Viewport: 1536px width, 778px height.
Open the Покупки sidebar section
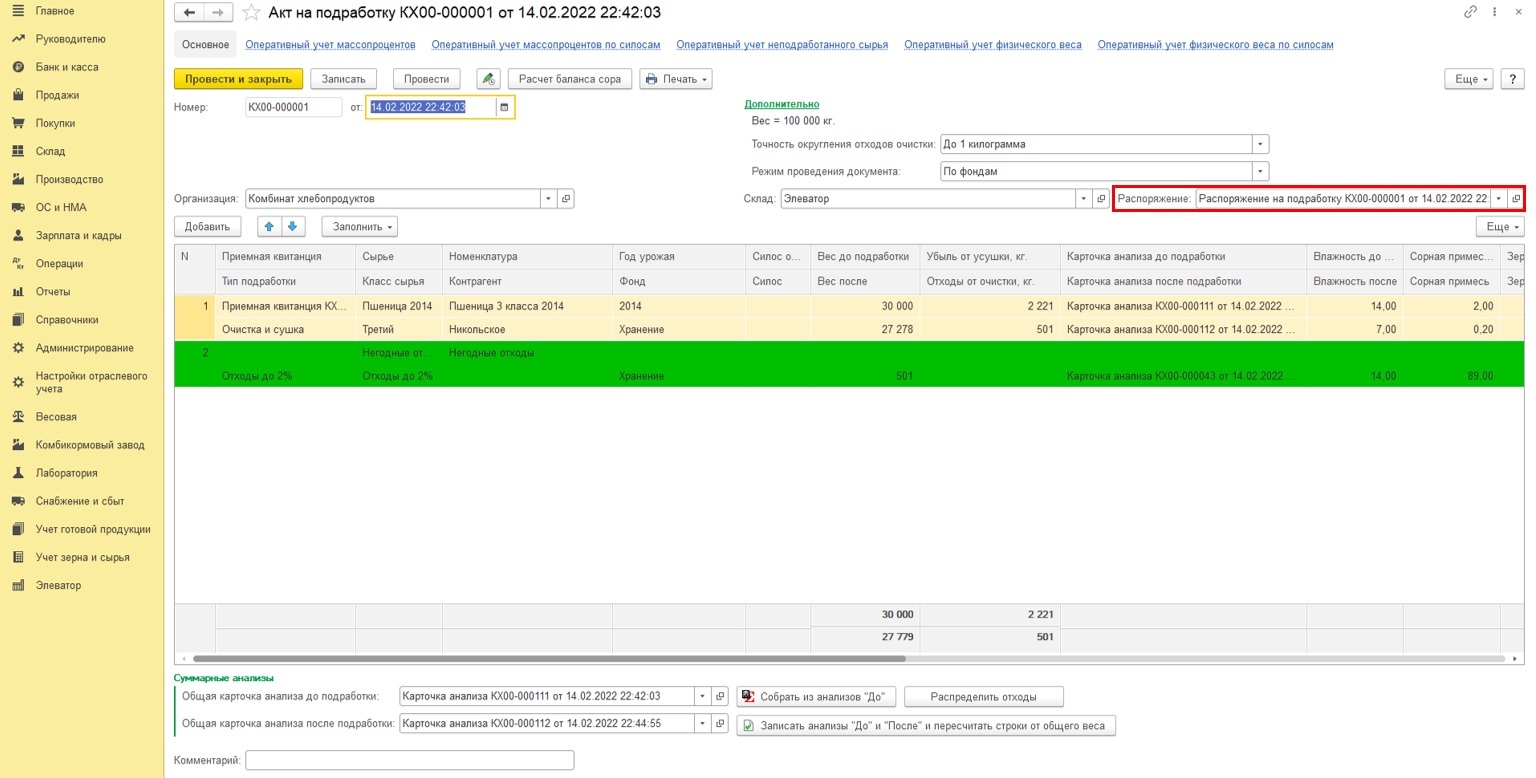point(56,123)
